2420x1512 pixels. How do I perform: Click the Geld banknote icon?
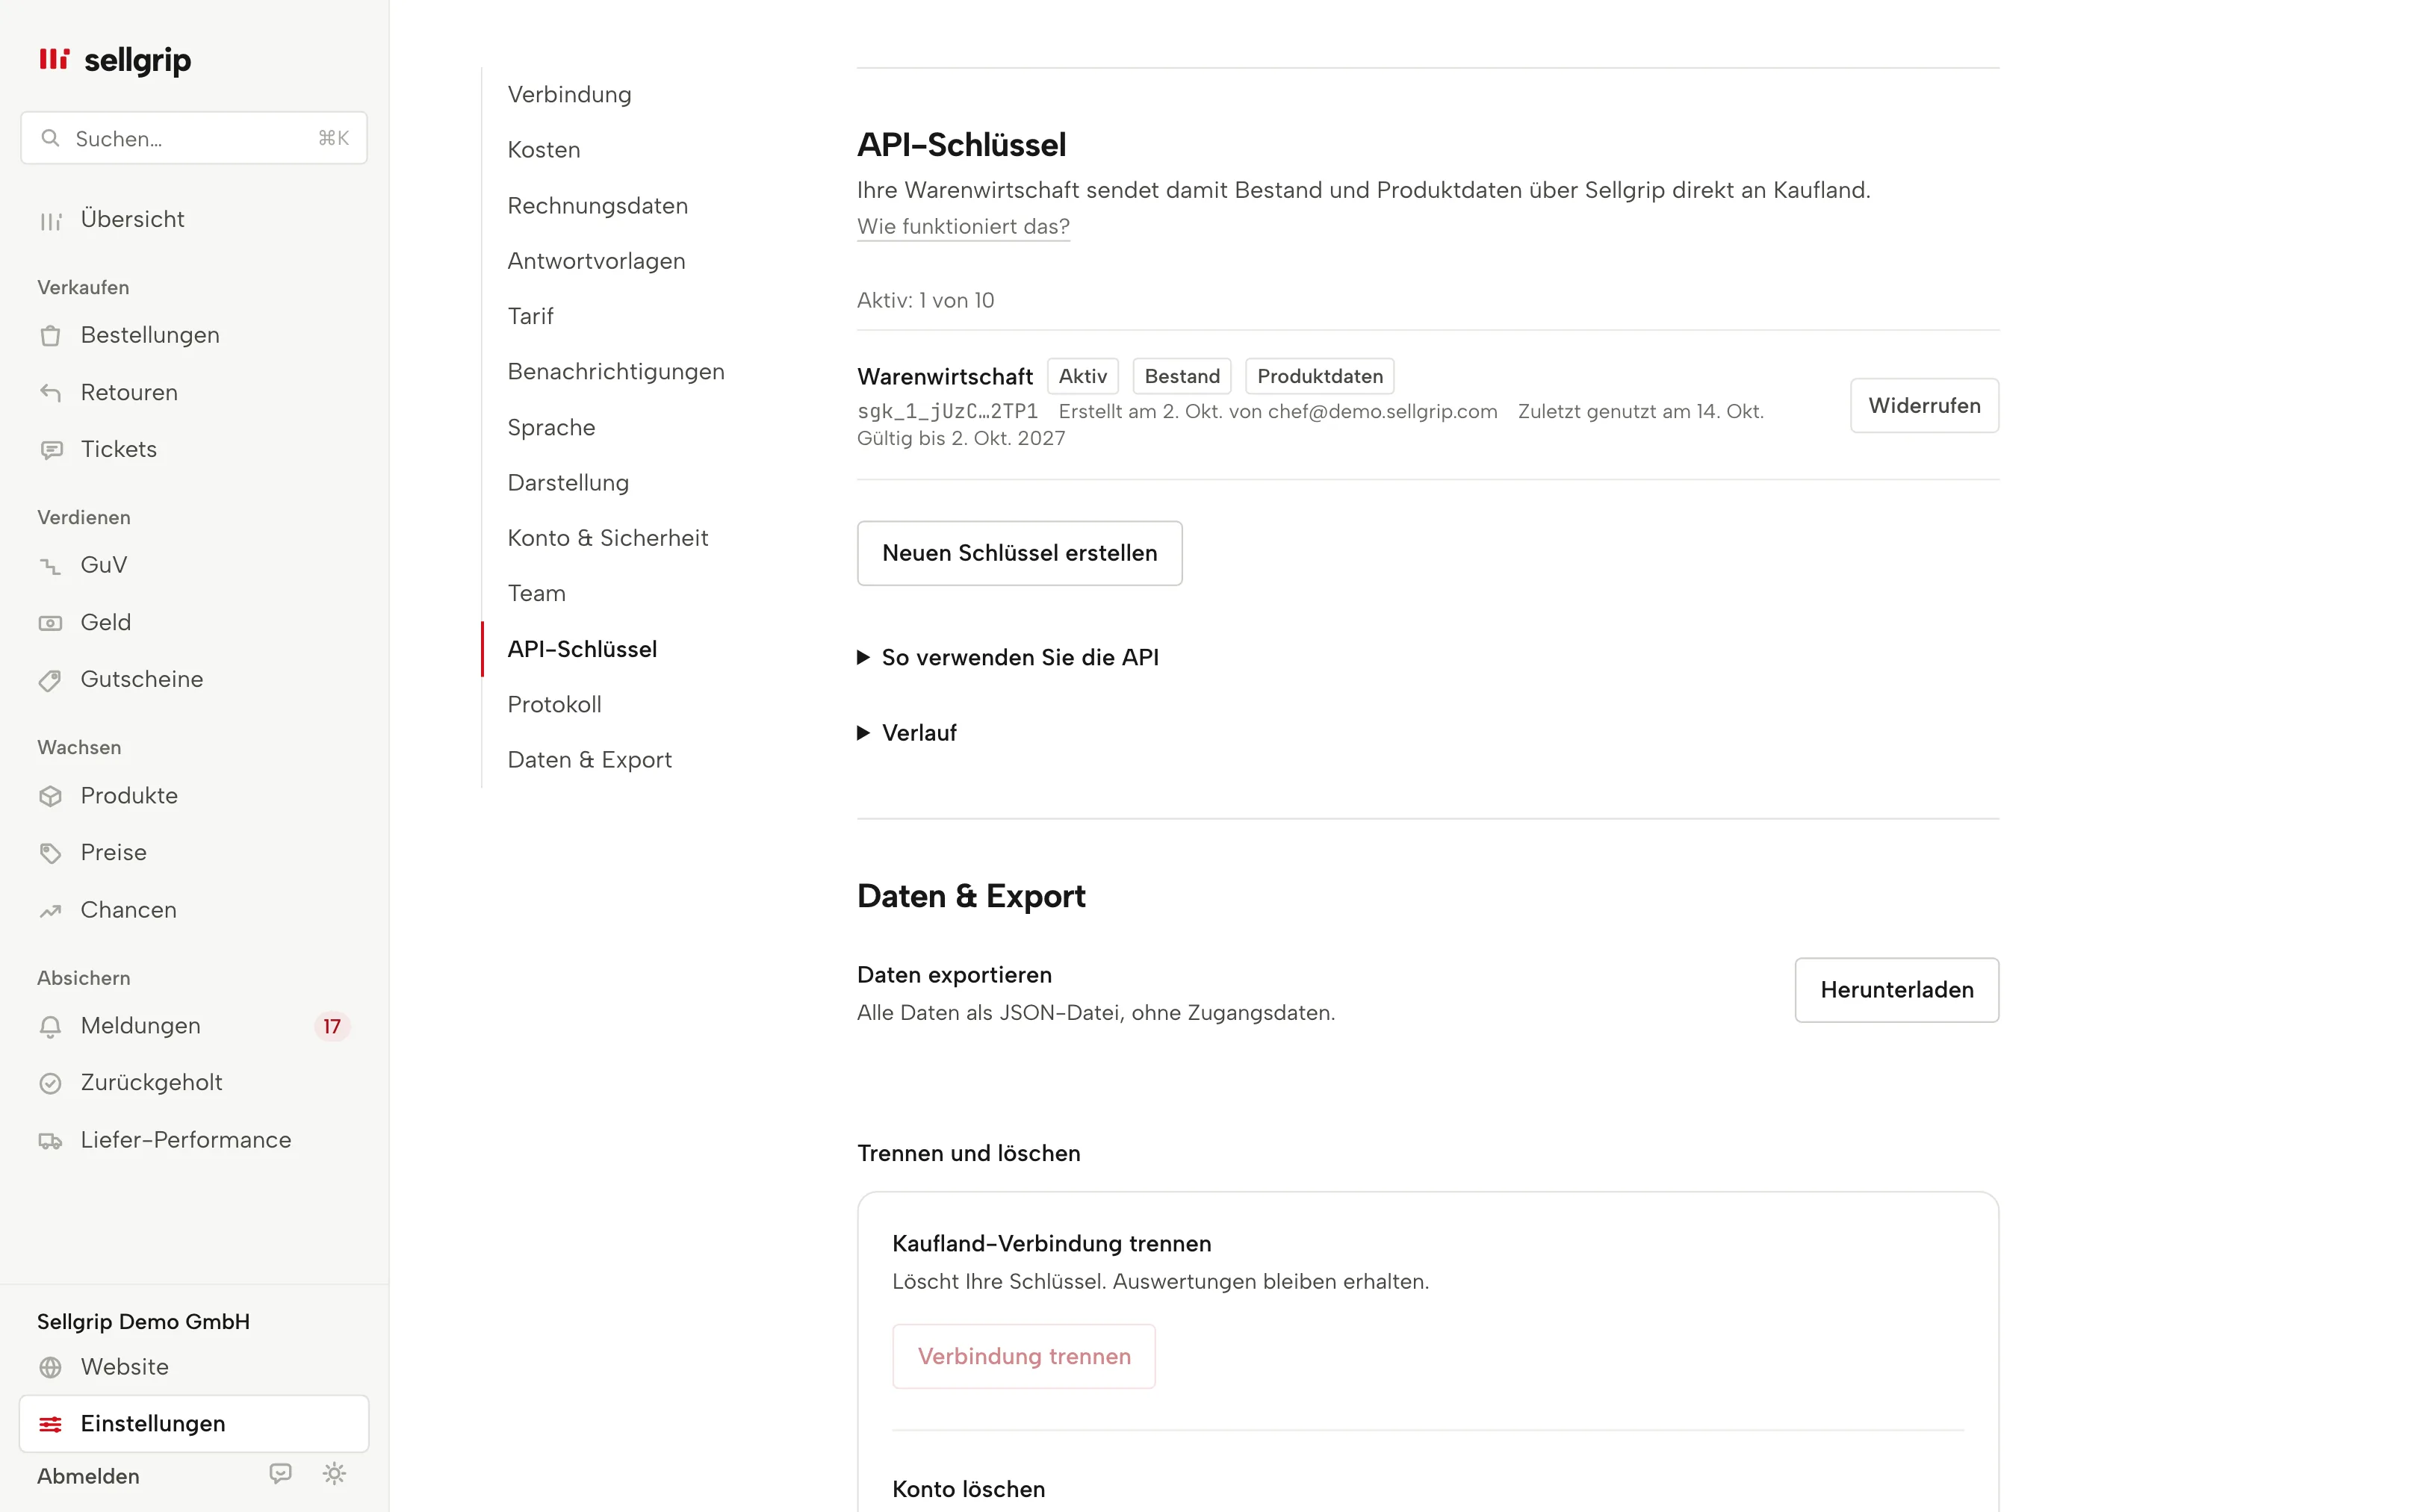(x=50, y=623)
